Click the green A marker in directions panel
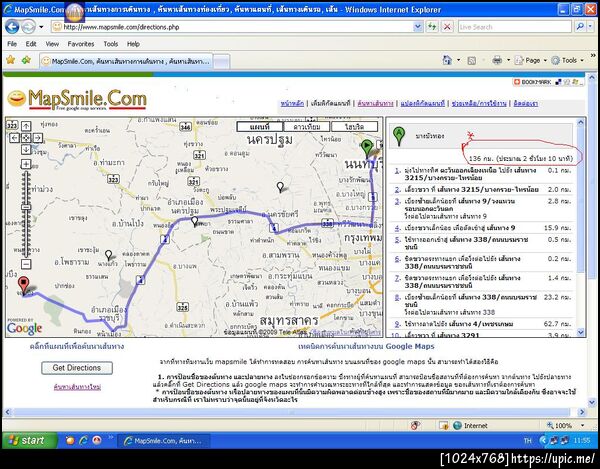Screen dimensions: 600x469 click(399, 135)
